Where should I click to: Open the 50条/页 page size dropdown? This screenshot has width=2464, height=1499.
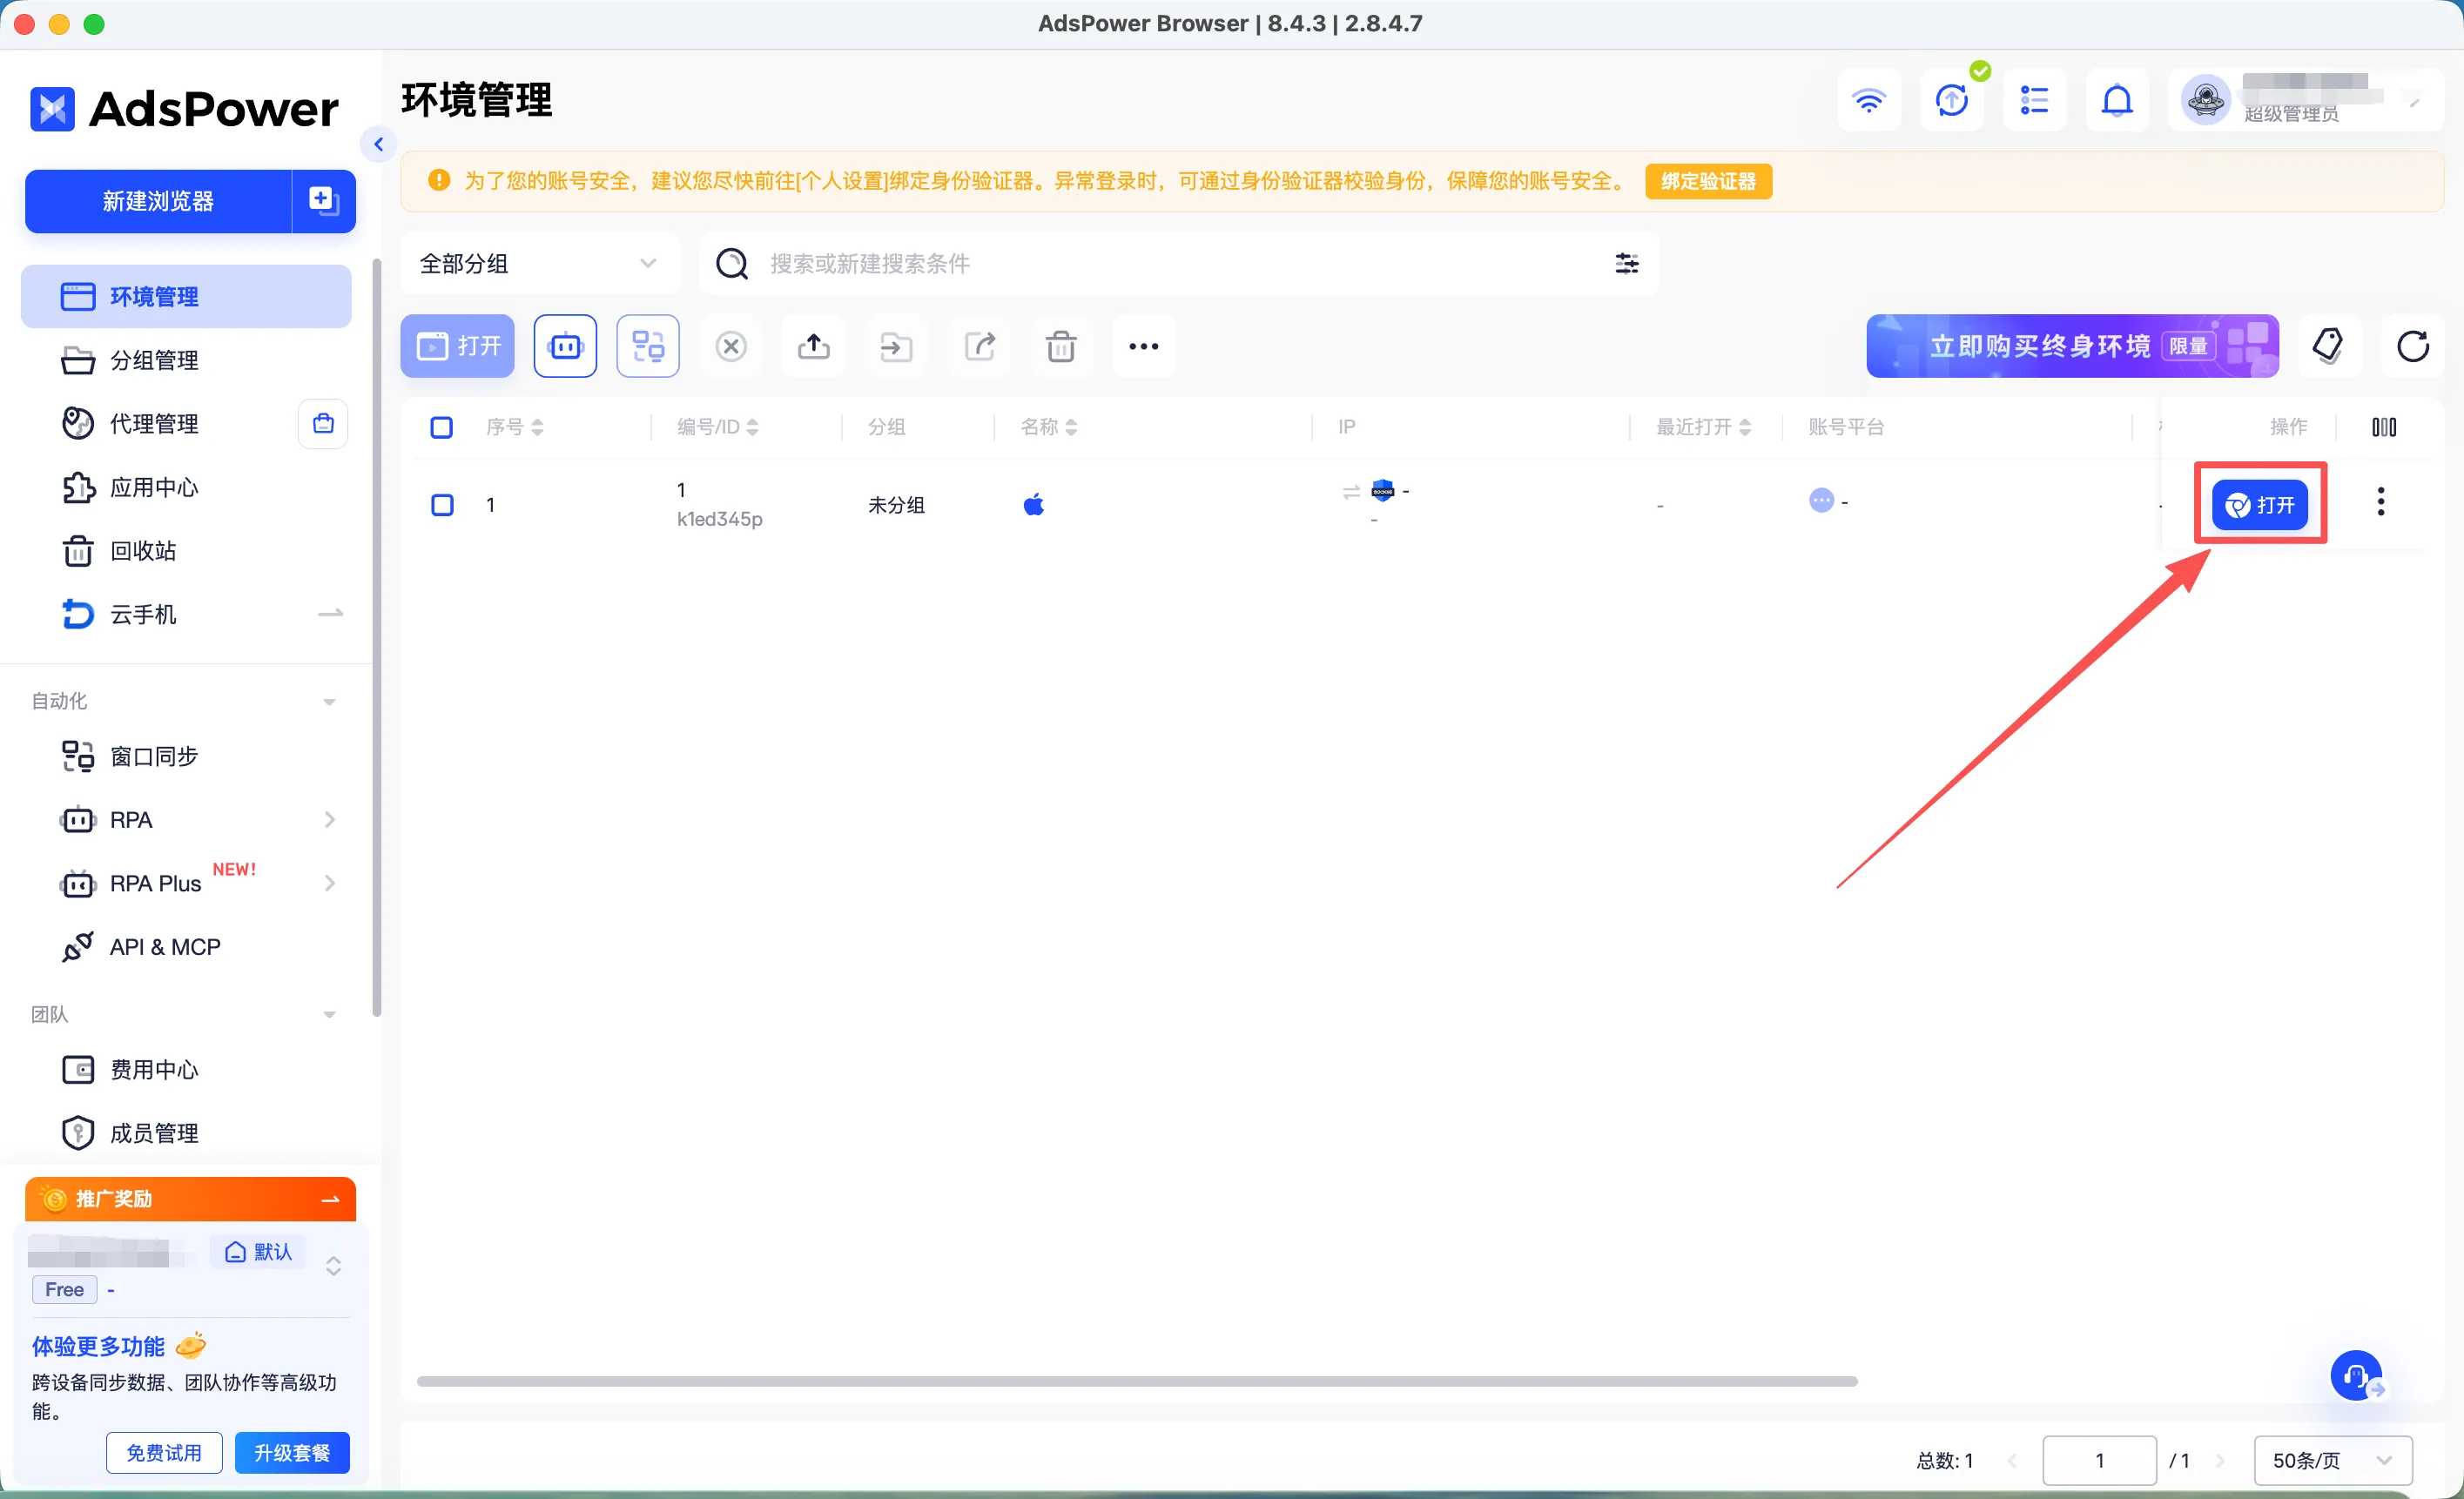(x=2332, y=1460)
